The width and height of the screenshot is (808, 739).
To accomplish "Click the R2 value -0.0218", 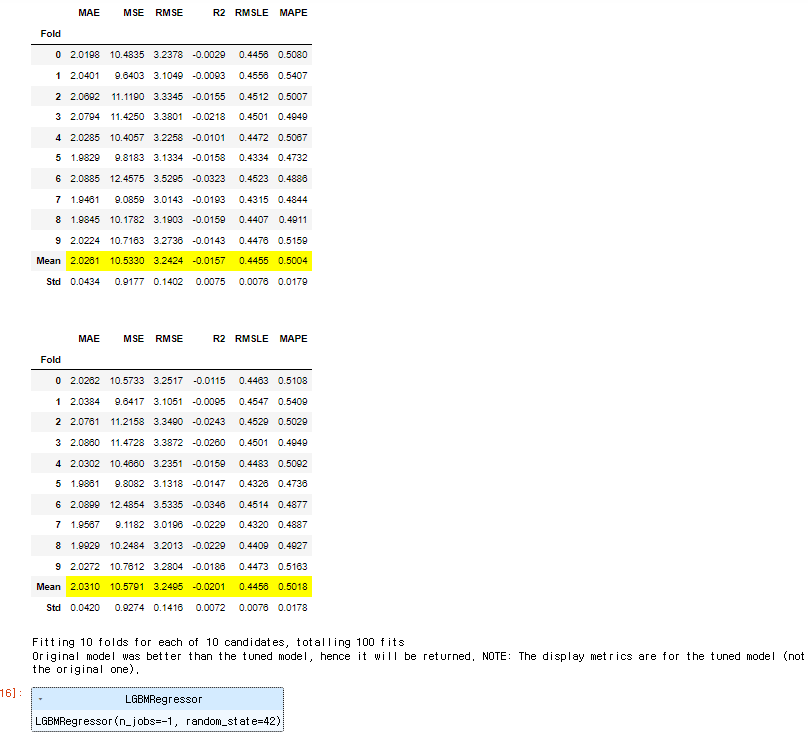I will point(209,116).
